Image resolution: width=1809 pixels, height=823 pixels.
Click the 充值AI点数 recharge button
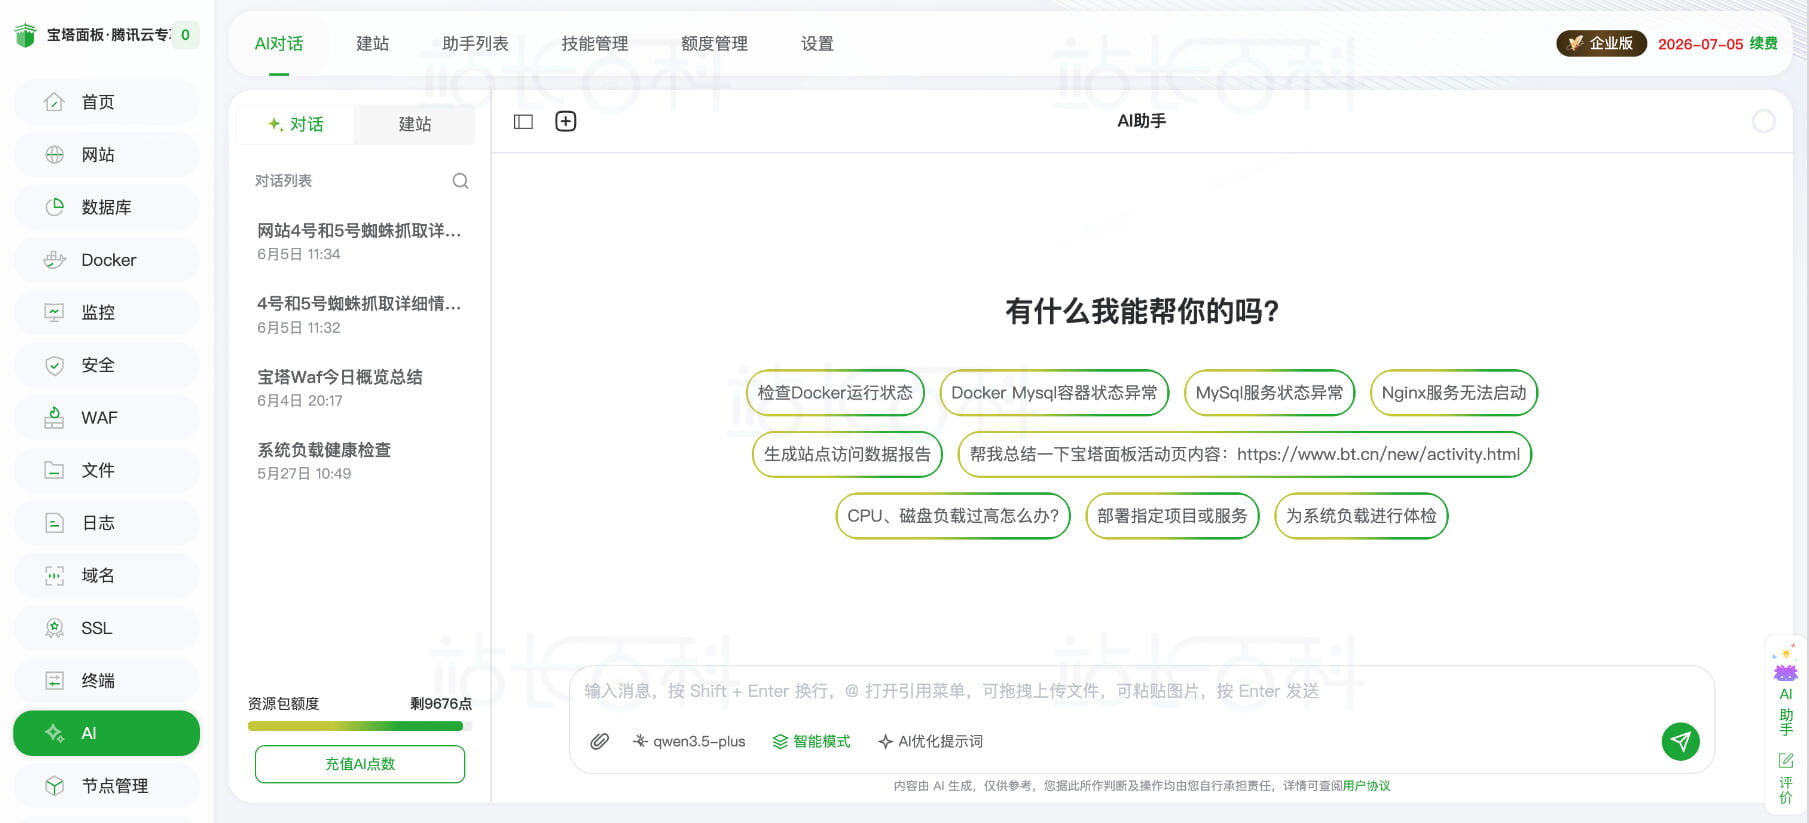pos(360,764)
